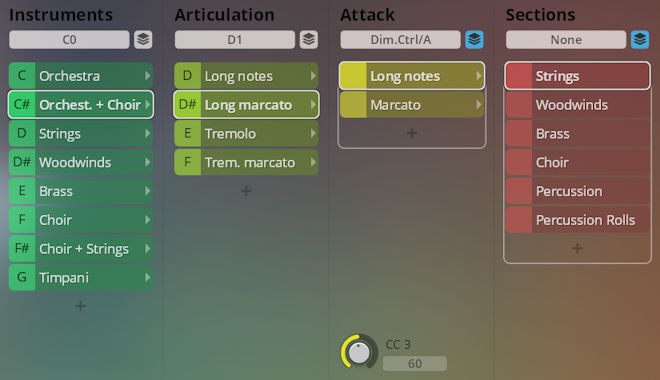This screenshot has height=380, width=660.
Task: Add a new articulation with plus icon
Action: tap(246, 191)
